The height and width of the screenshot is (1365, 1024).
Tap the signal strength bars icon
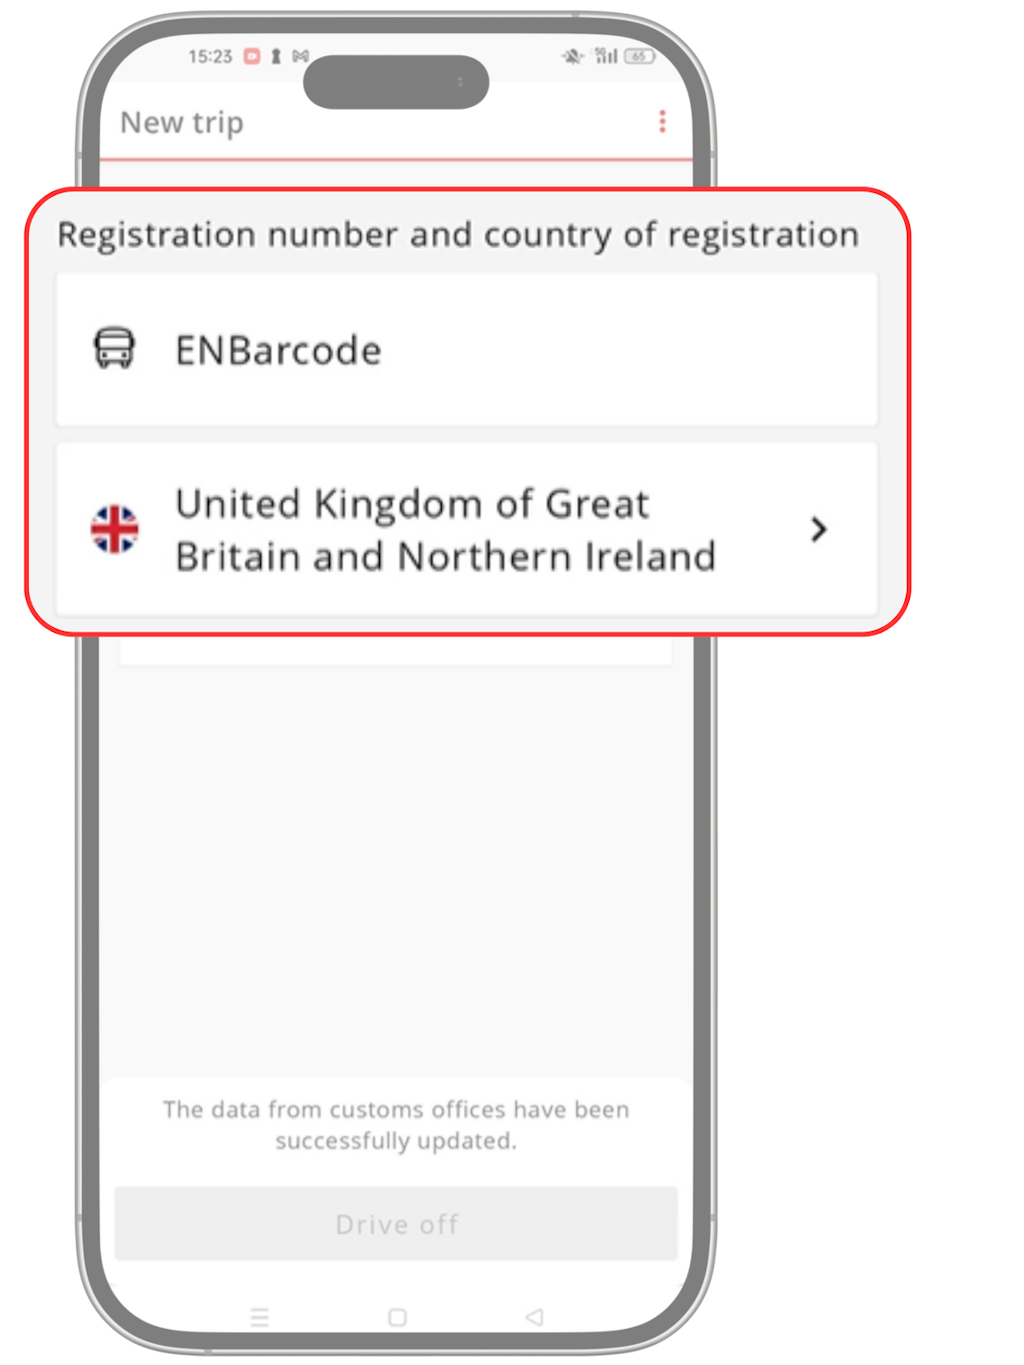tap(606, 56)
